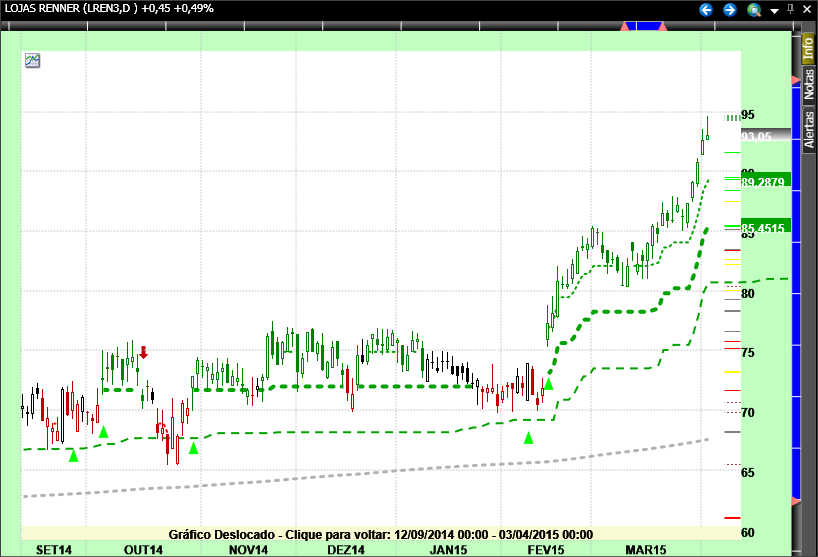Click the 89,2879 green price label
The width and height of the screenshot is (818, 557).
(765, 182)
